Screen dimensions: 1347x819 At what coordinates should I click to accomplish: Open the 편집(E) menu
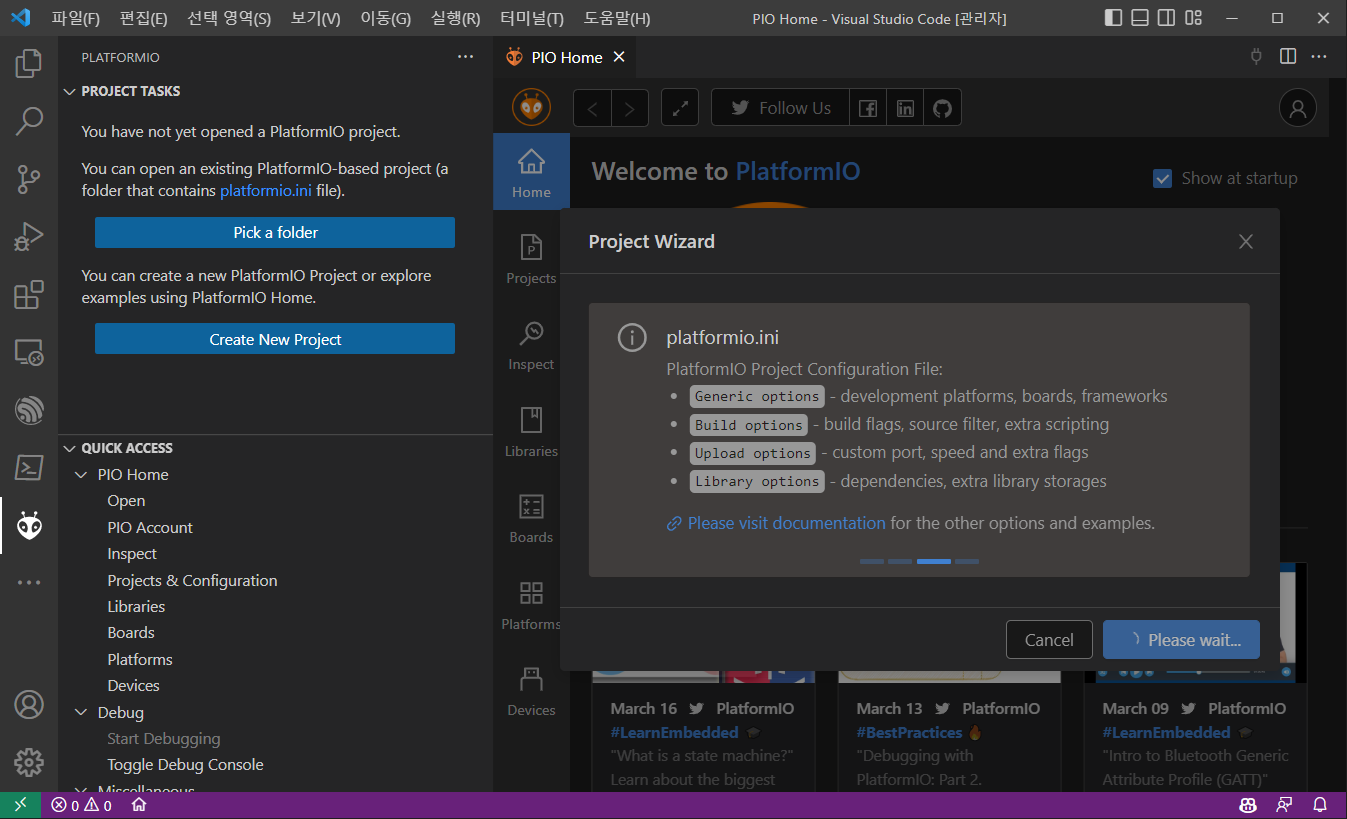(144, 18)
